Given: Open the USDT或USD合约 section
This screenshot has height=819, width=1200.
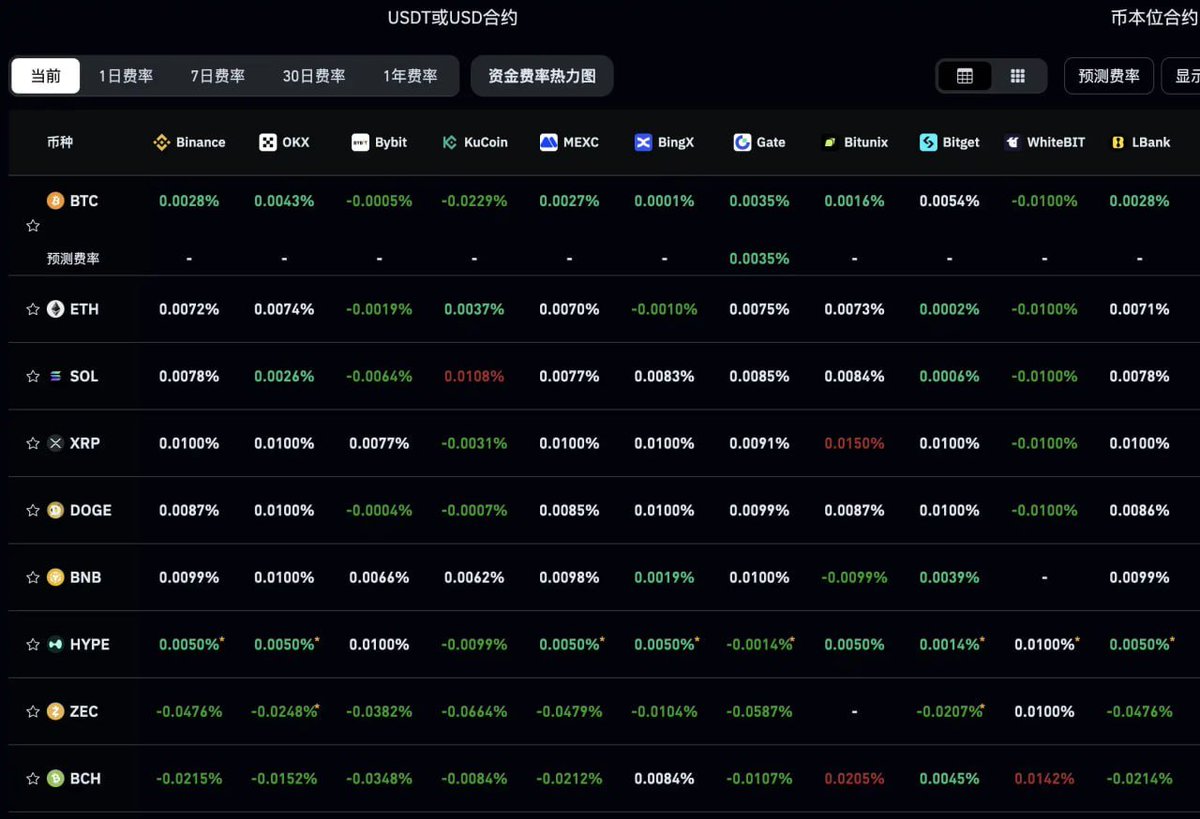Looking at the screenshot, I should coord(453,17).
